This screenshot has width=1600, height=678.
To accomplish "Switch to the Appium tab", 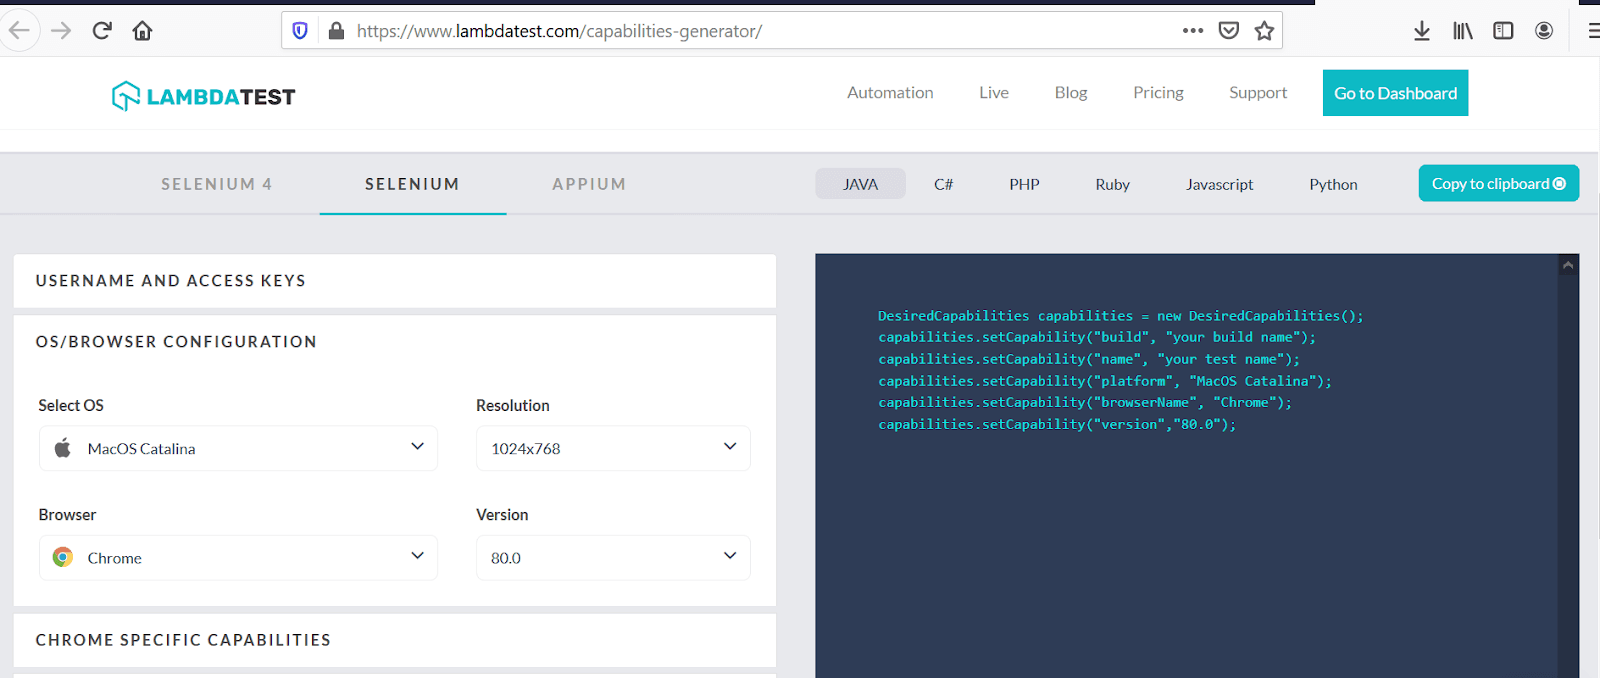I will [x=589, y=184].
